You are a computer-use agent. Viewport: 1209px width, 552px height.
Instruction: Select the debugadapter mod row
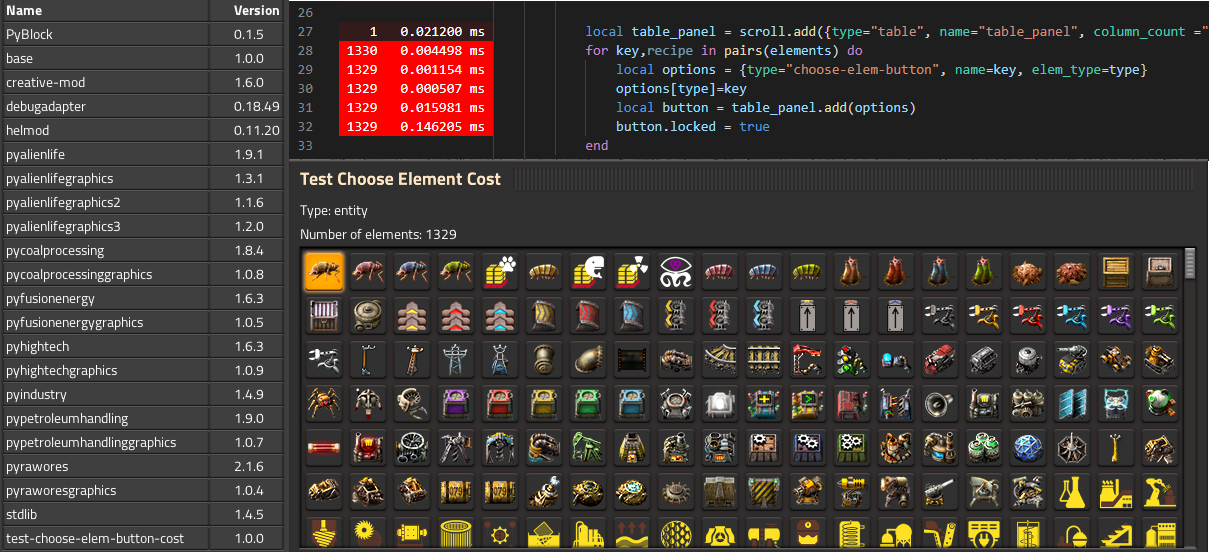(x=142, y=106)
